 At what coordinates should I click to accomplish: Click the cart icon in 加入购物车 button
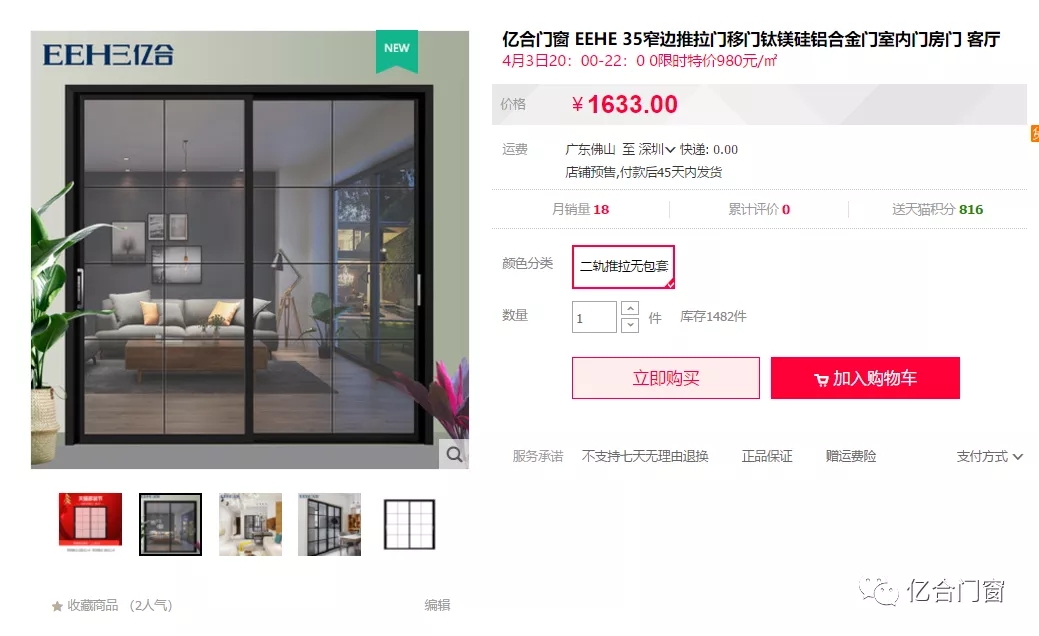[821, 380]
